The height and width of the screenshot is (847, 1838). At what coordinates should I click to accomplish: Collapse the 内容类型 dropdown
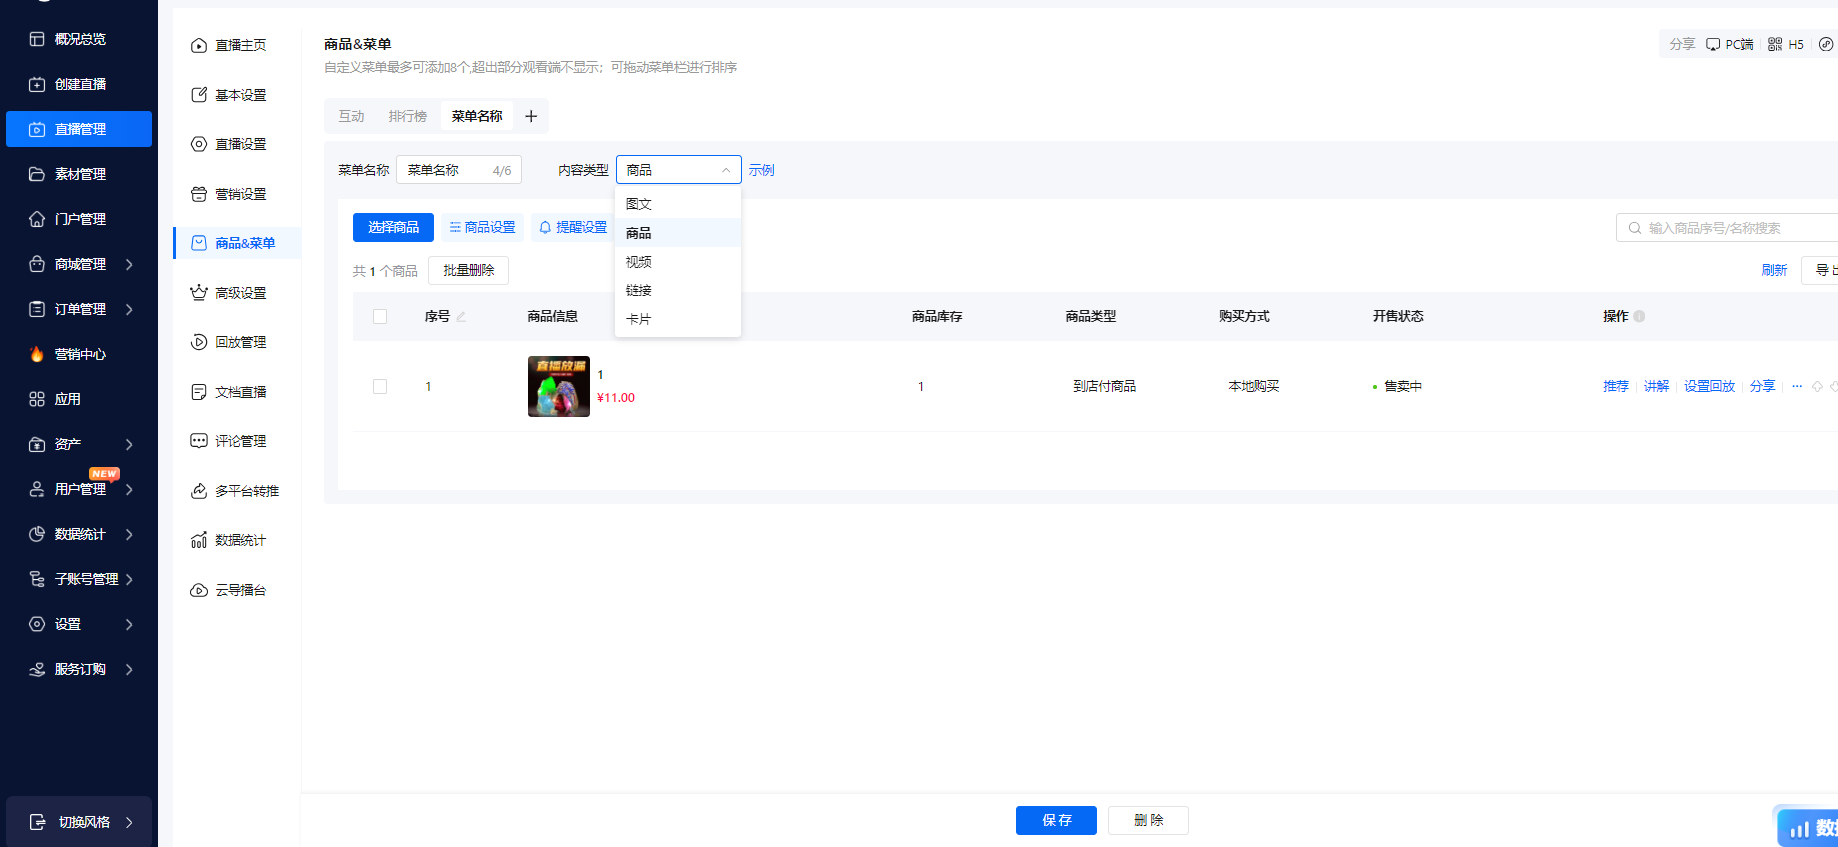(x=726, y=170)
